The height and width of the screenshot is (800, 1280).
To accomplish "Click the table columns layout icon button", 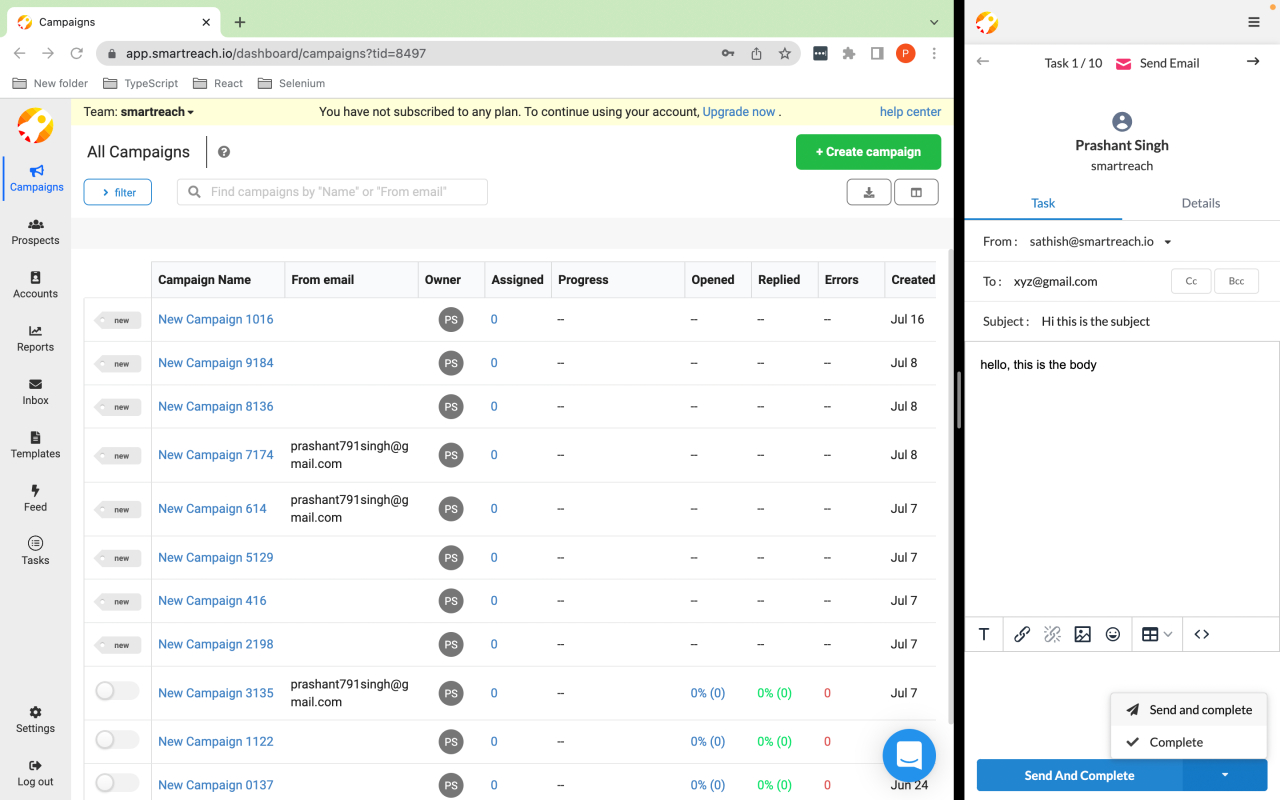I will (x=916, y=192).
